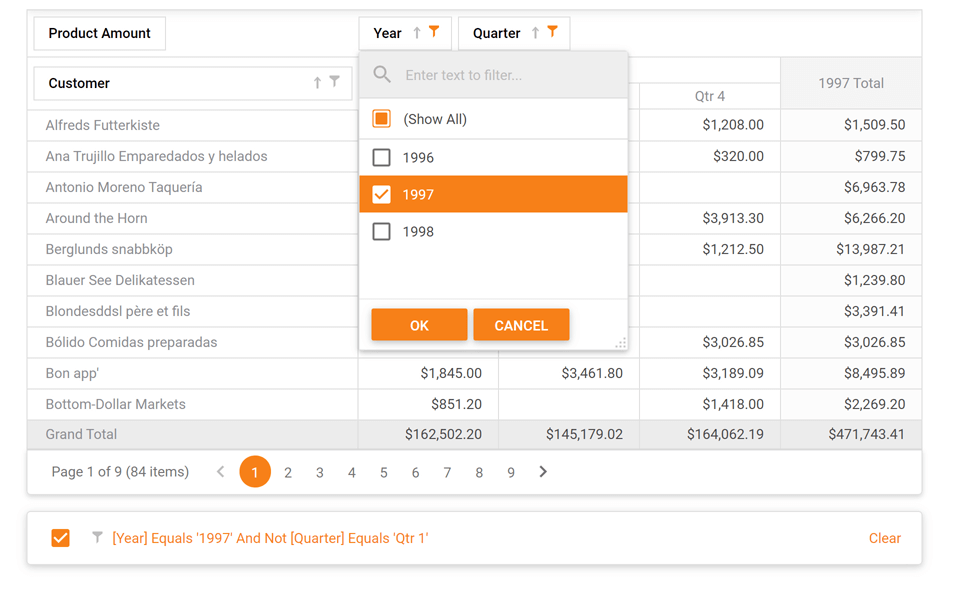Click the previous page chevron
This screenshot has width=958, height=590.
point(220,471)
